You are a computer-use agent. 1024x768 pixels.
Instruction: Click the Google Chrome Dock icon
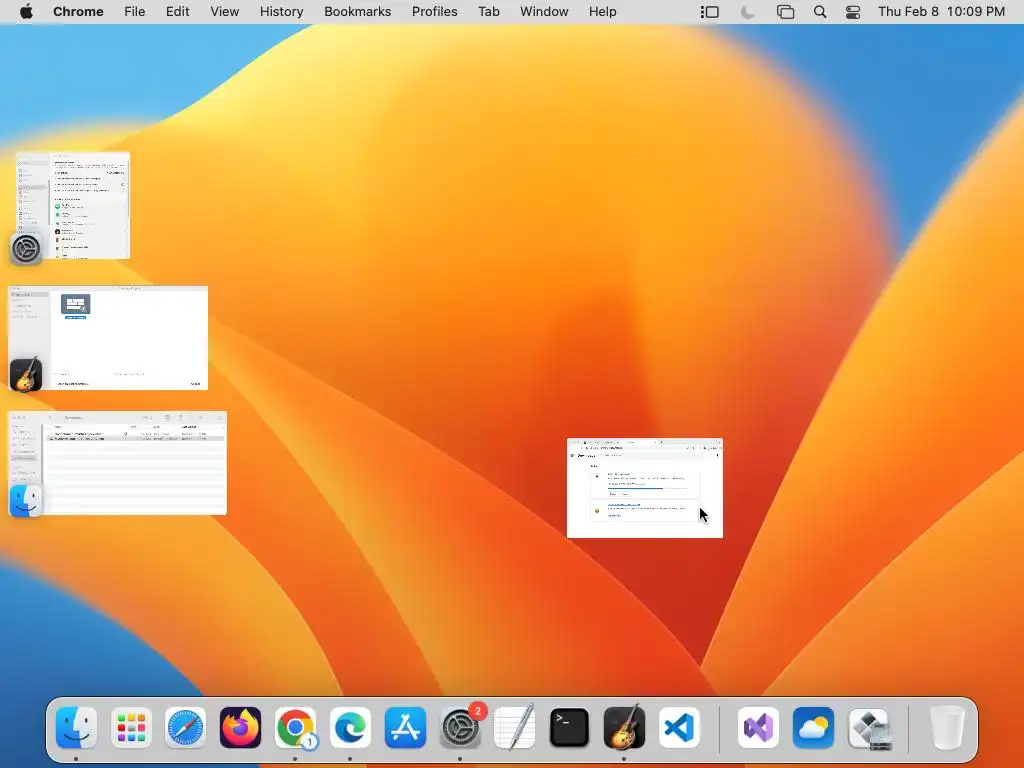point(295,727)
